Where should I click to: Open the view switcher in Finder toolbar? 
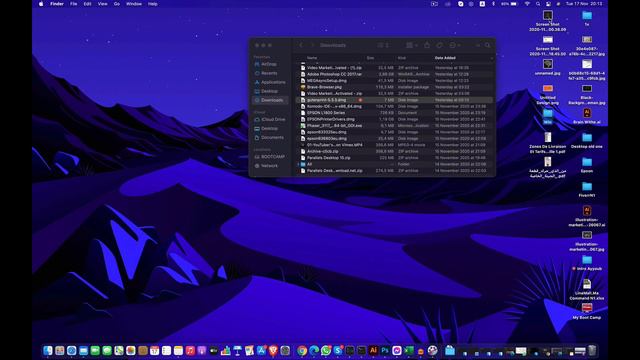[x=383, y=45]
